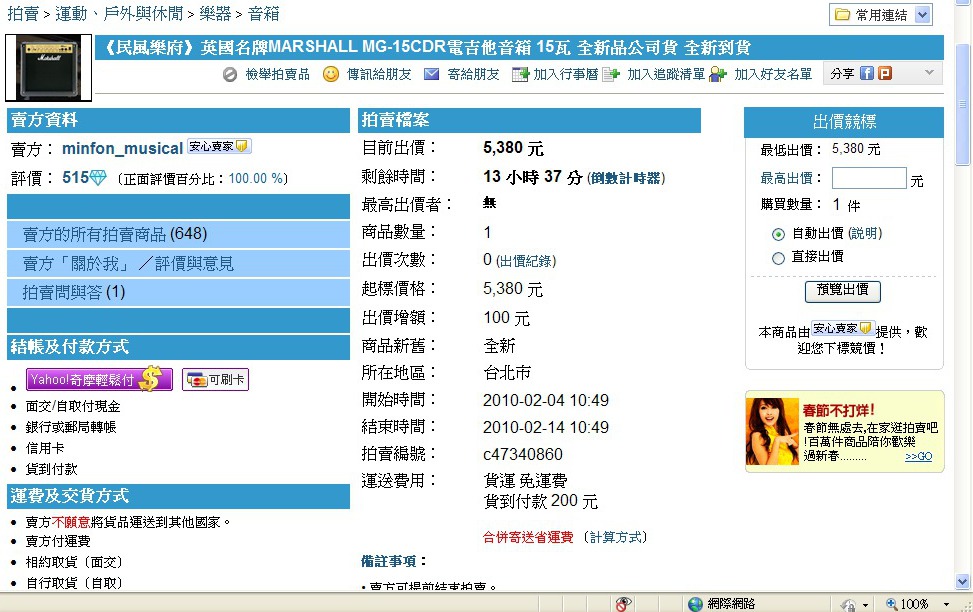Open seller minfon_musical profile link

(x=122, y=148)
